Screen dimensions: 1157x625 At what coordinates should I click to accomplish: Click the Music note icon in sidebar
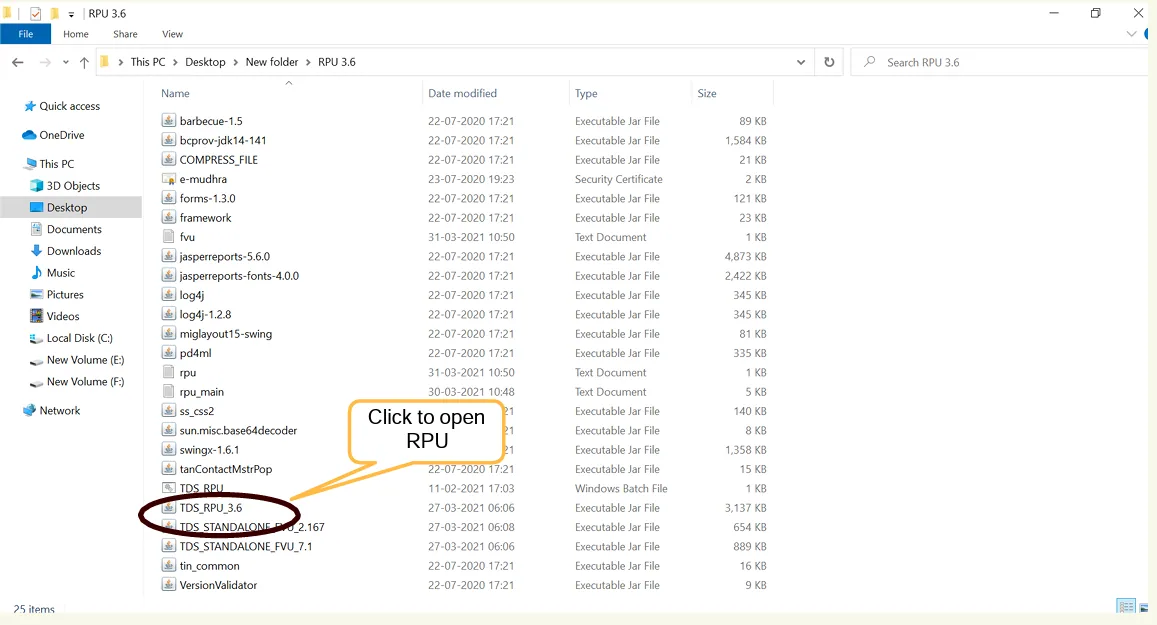[36, 272]
